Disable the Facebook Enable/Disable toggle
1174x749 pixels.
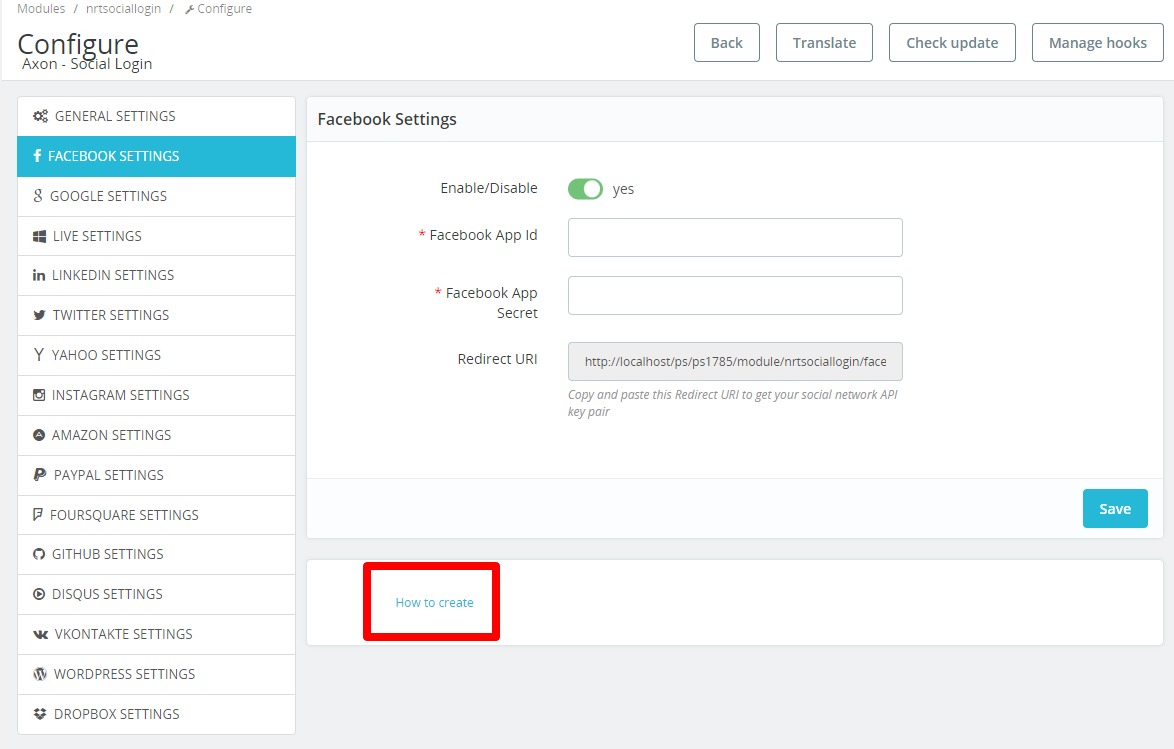[584, 188]
